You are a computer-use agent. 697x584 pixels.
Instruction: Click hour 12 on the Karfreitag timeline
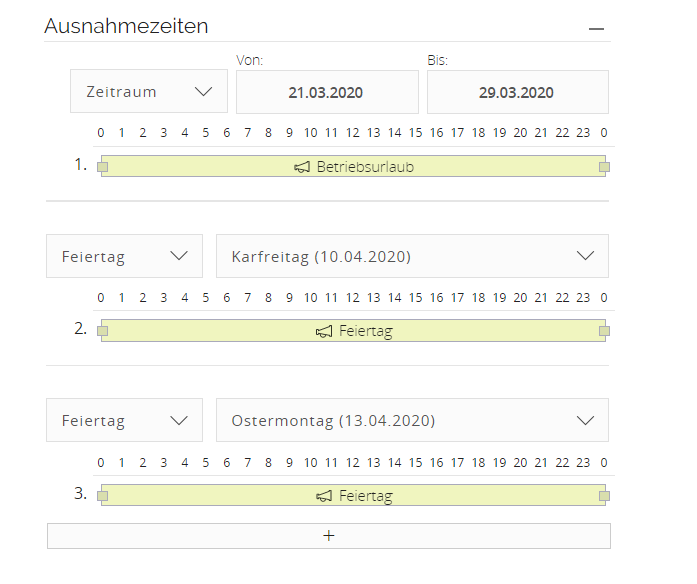tap(353, 297)
